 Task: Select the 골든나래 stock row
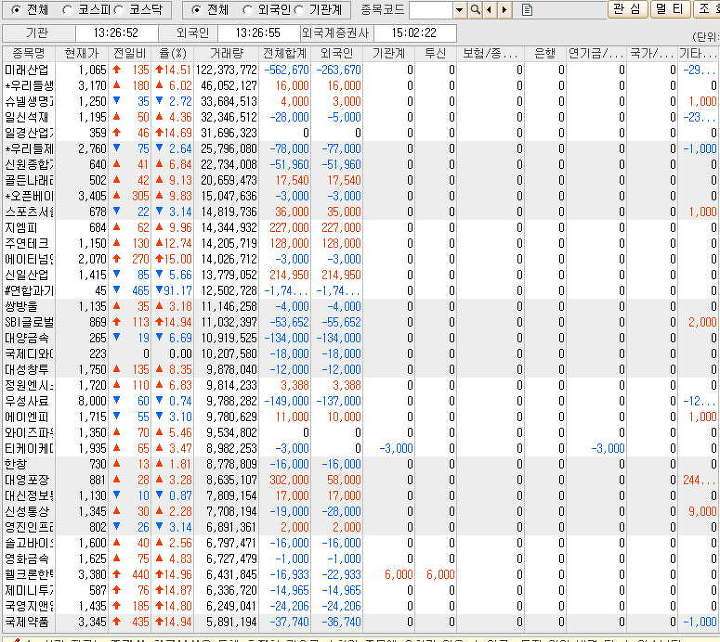(360, 180)
